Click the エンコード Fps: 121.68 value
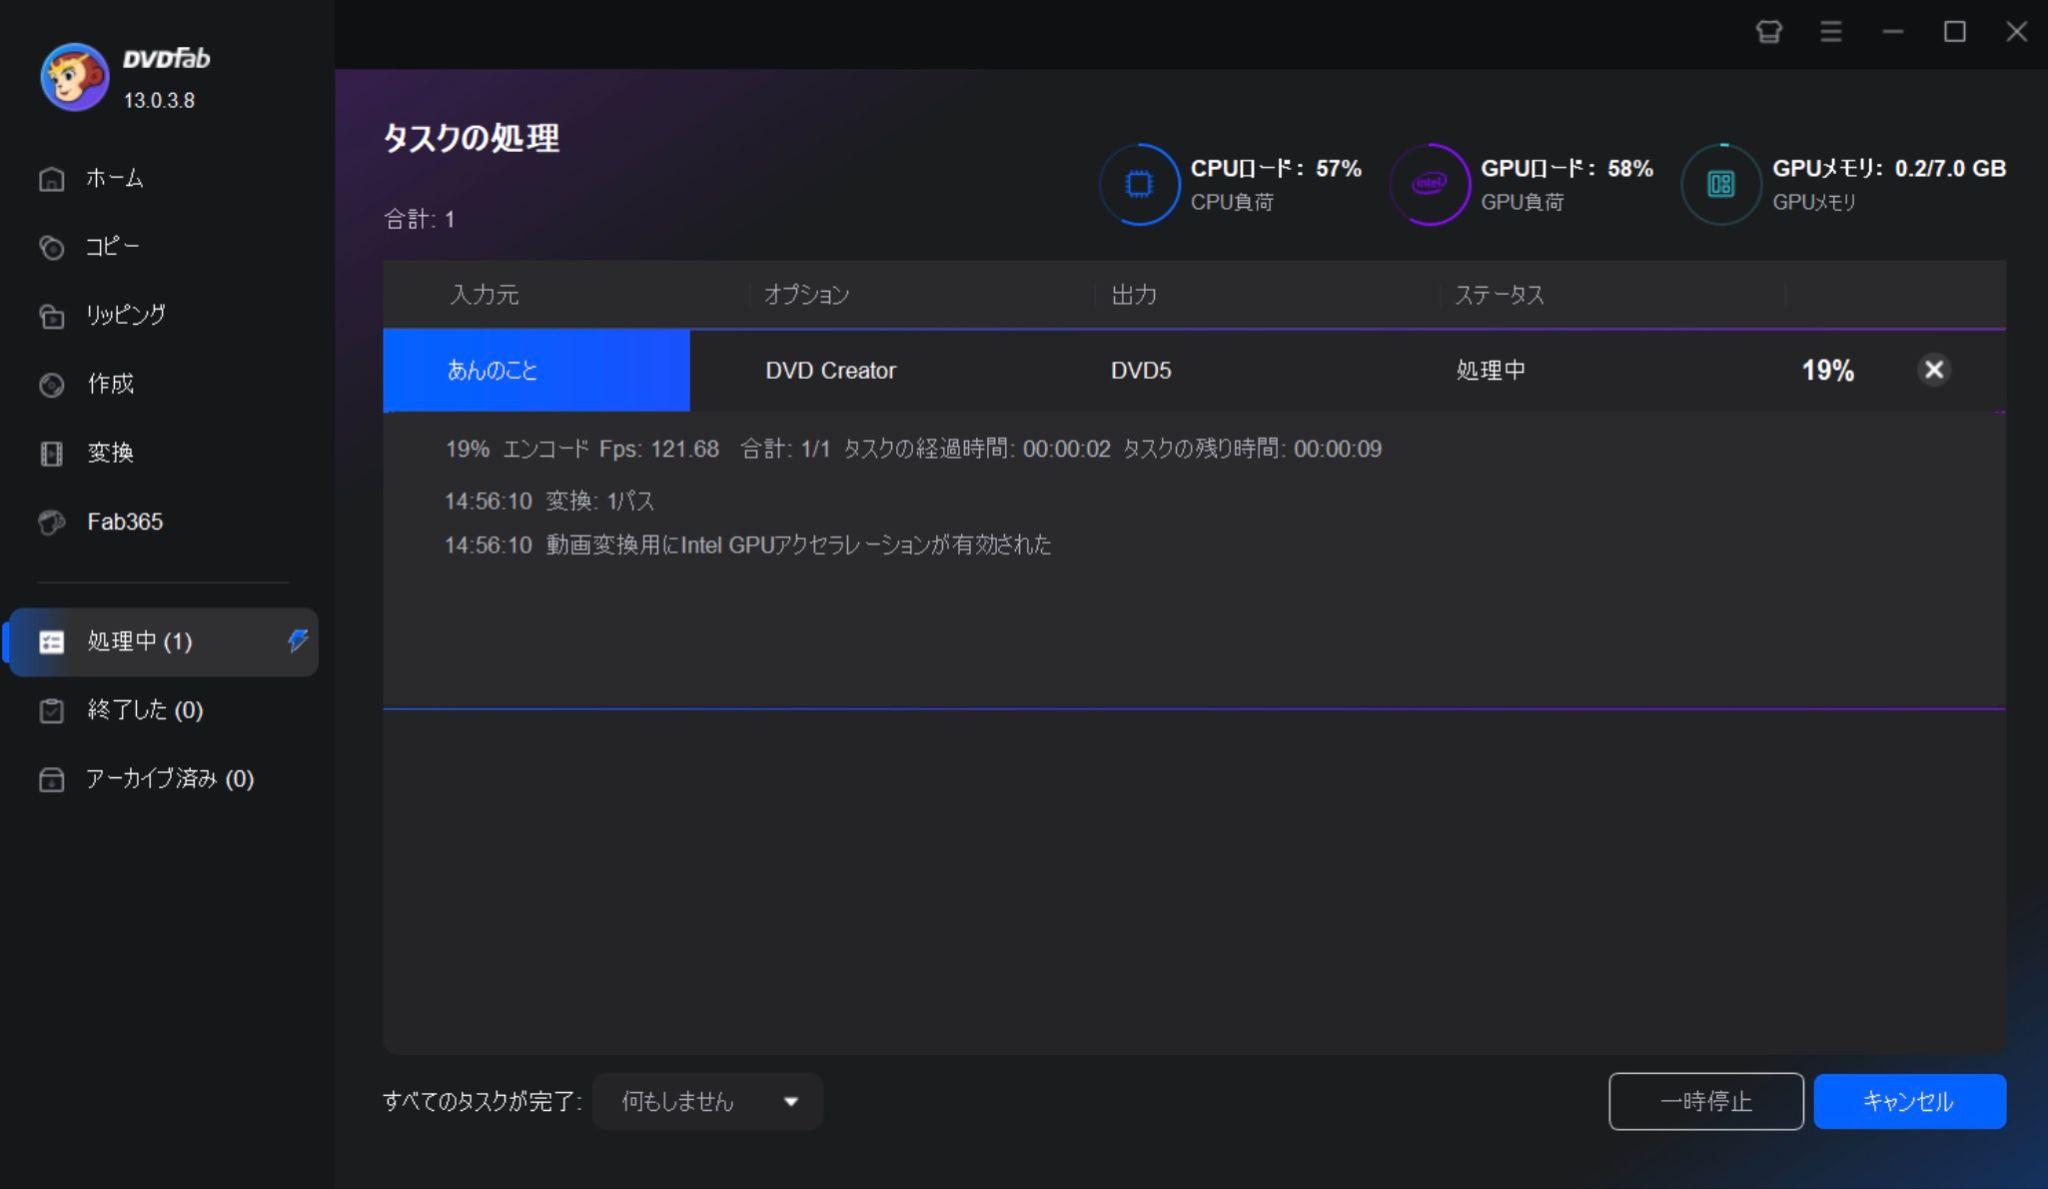Screen dimensions: 2048x1189 611,449
